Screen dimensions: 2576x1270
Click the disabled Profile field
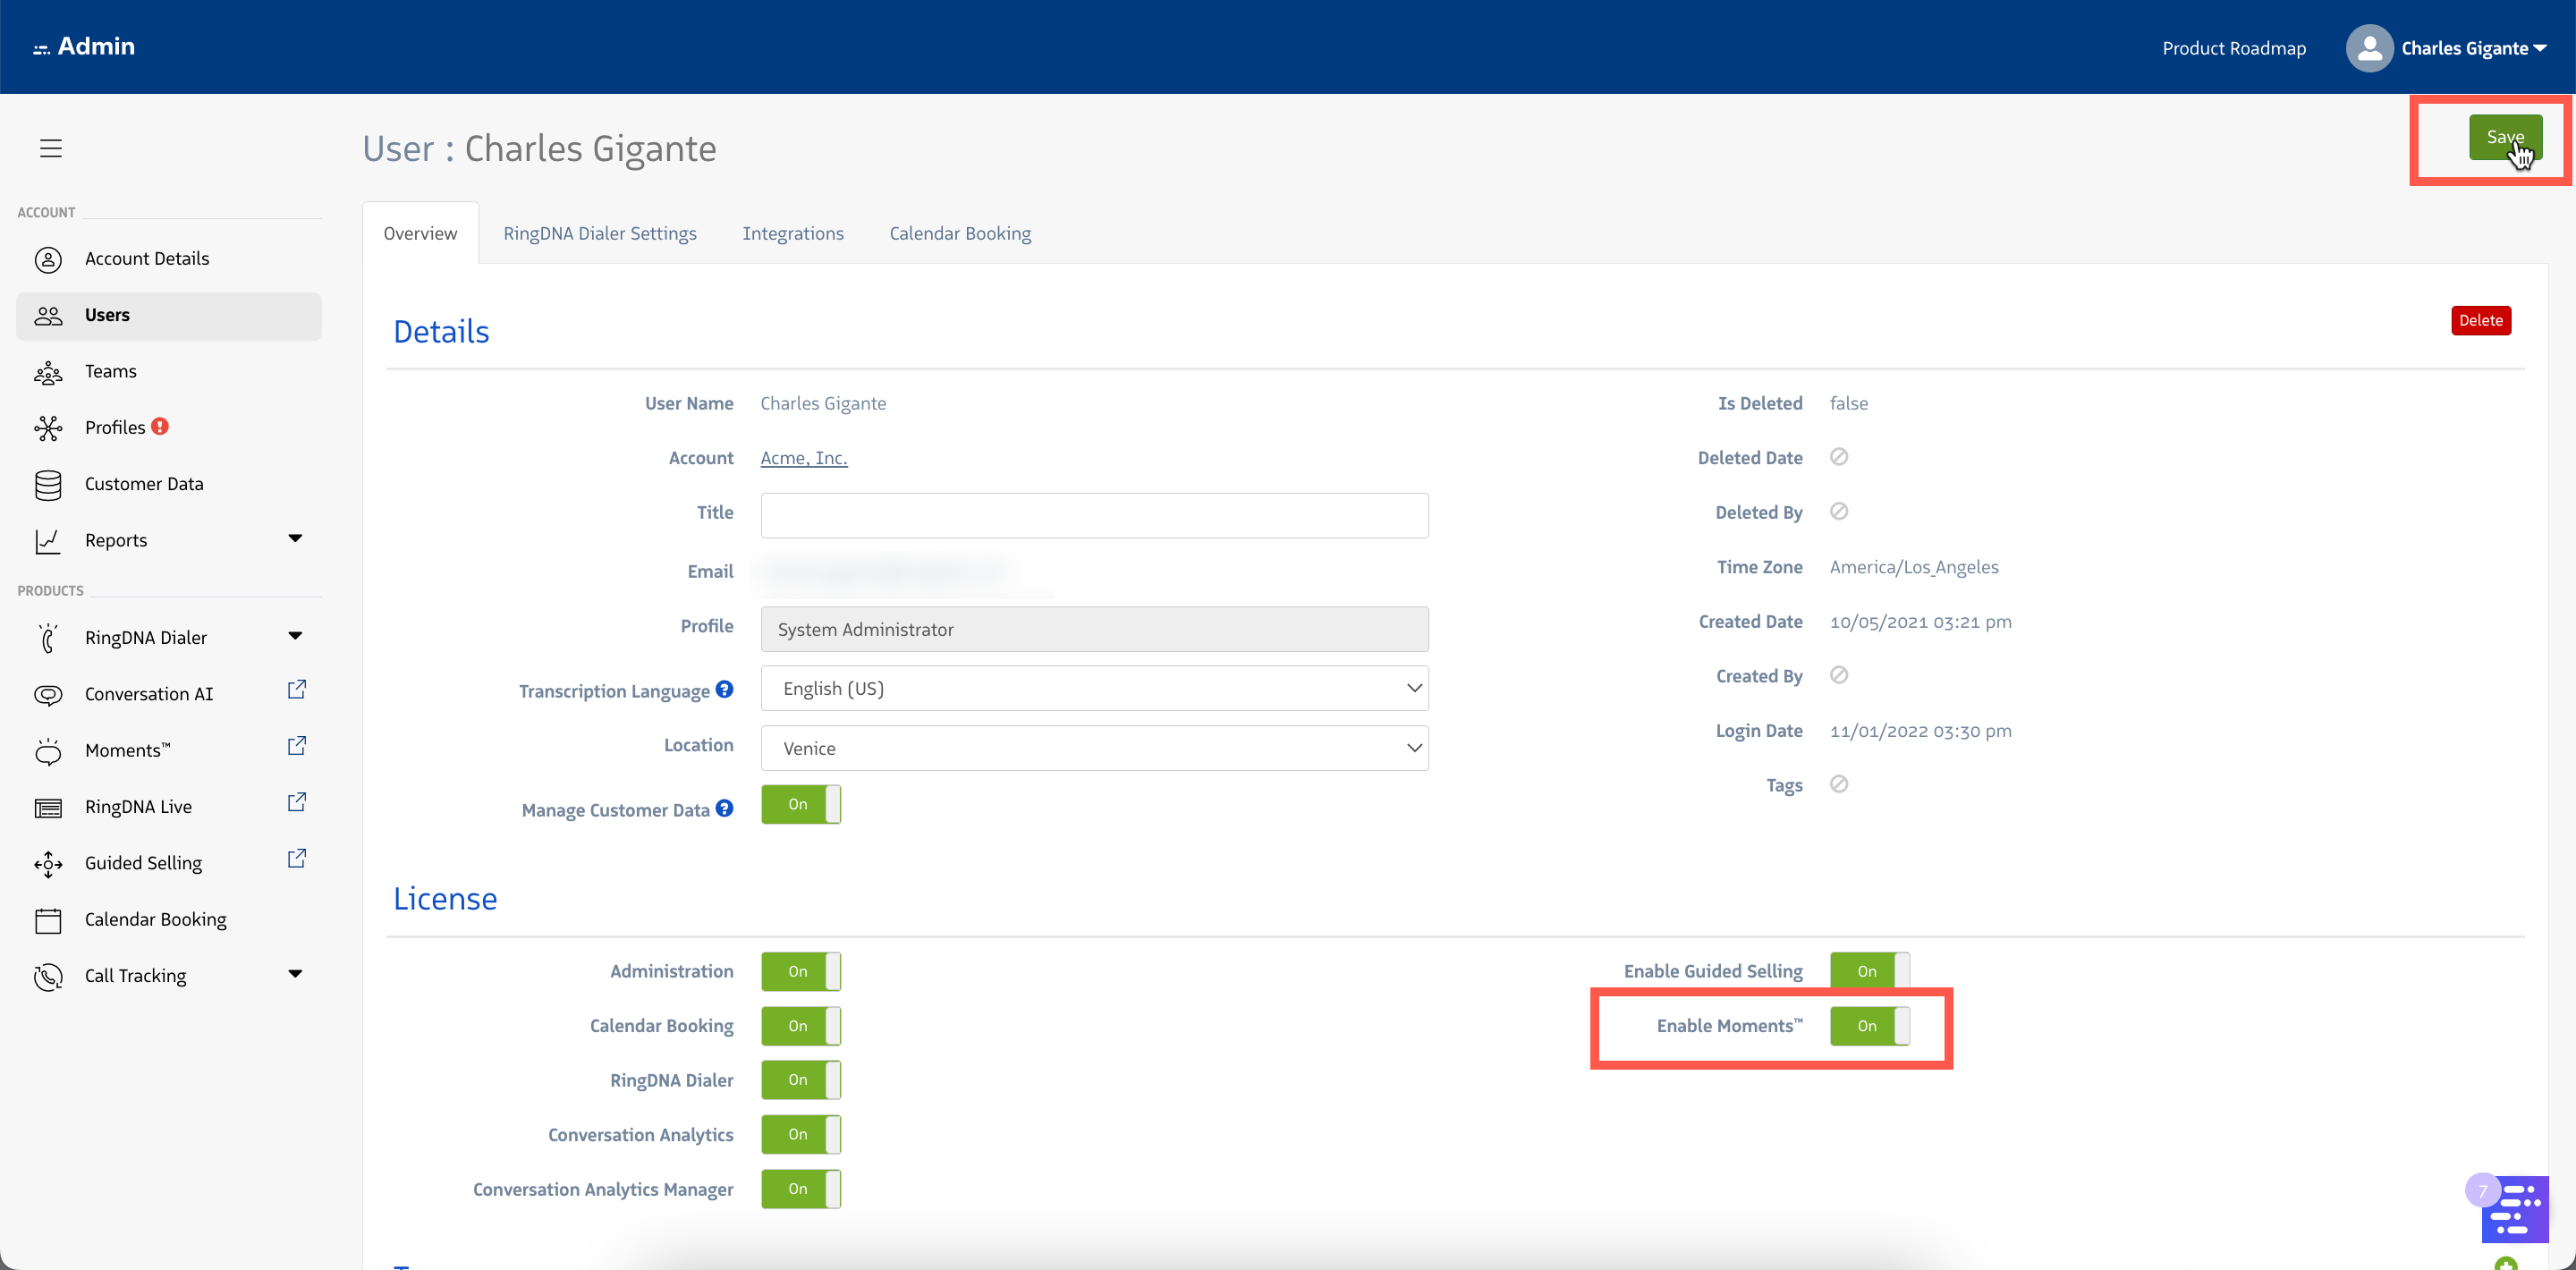pos(1094,629)
